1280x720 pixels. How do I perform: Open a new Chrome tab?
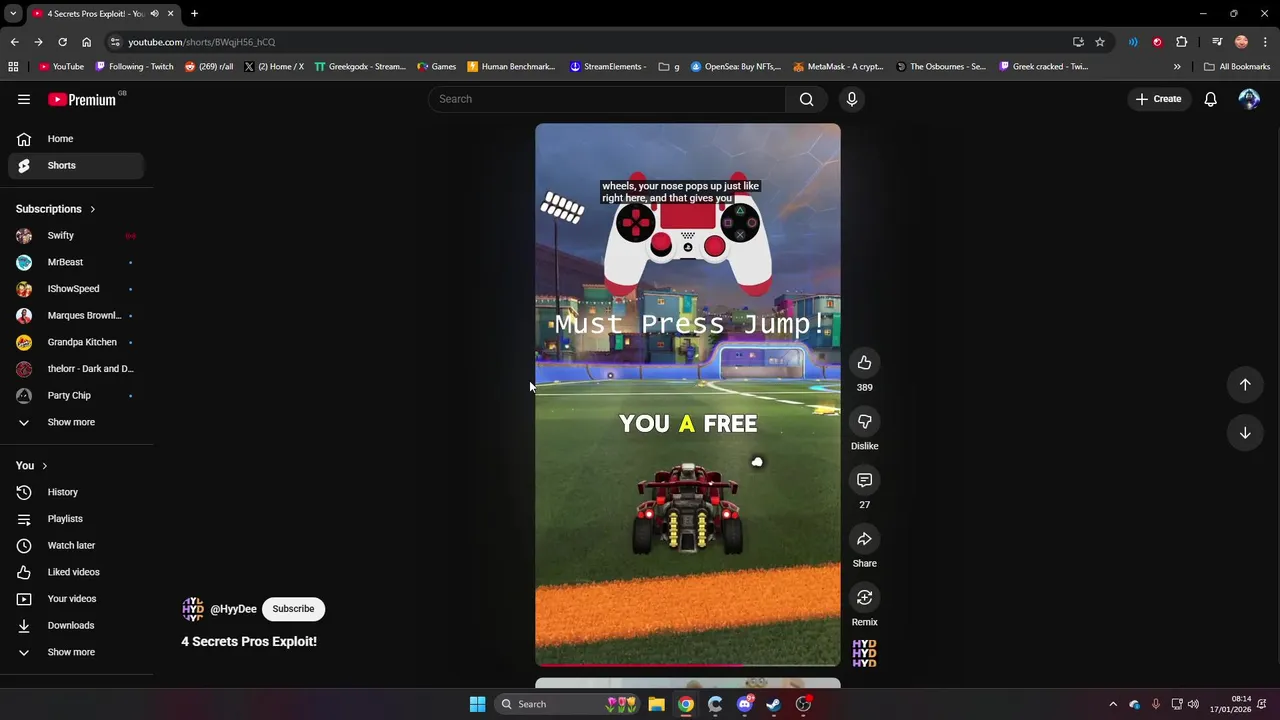click(194, 14)
